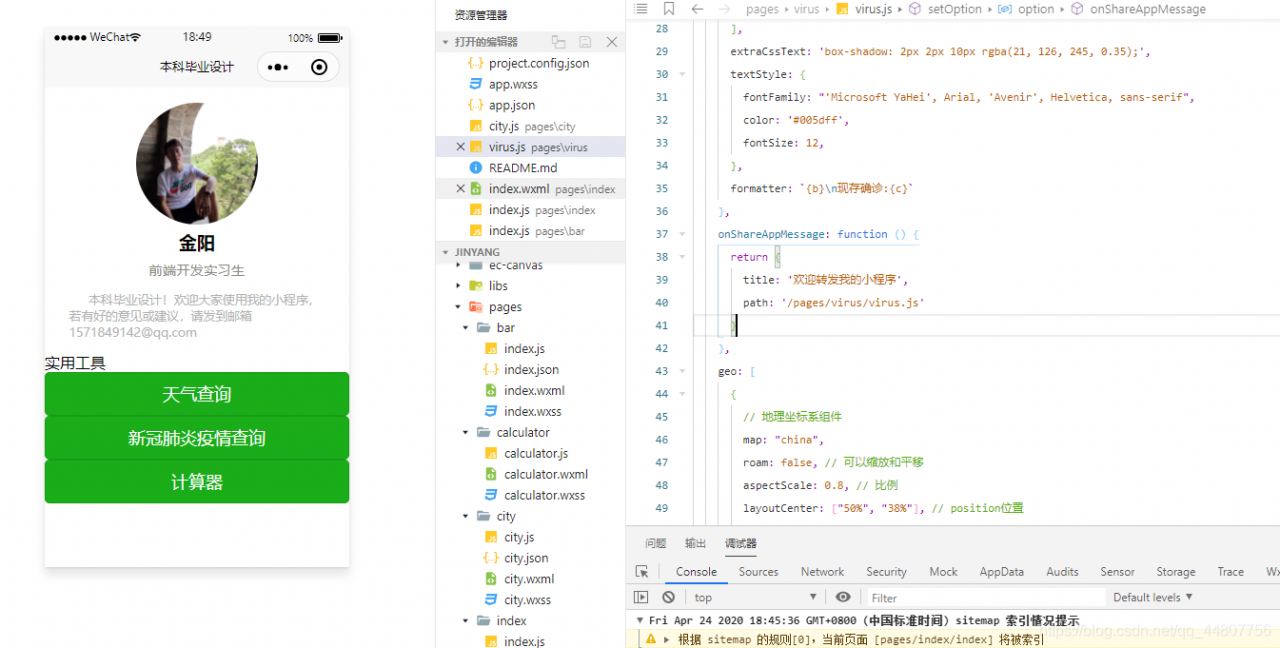This screenshot has height=648, width=1280.
Task: Open the top context dropdown
Action: [x=755, y=597]
